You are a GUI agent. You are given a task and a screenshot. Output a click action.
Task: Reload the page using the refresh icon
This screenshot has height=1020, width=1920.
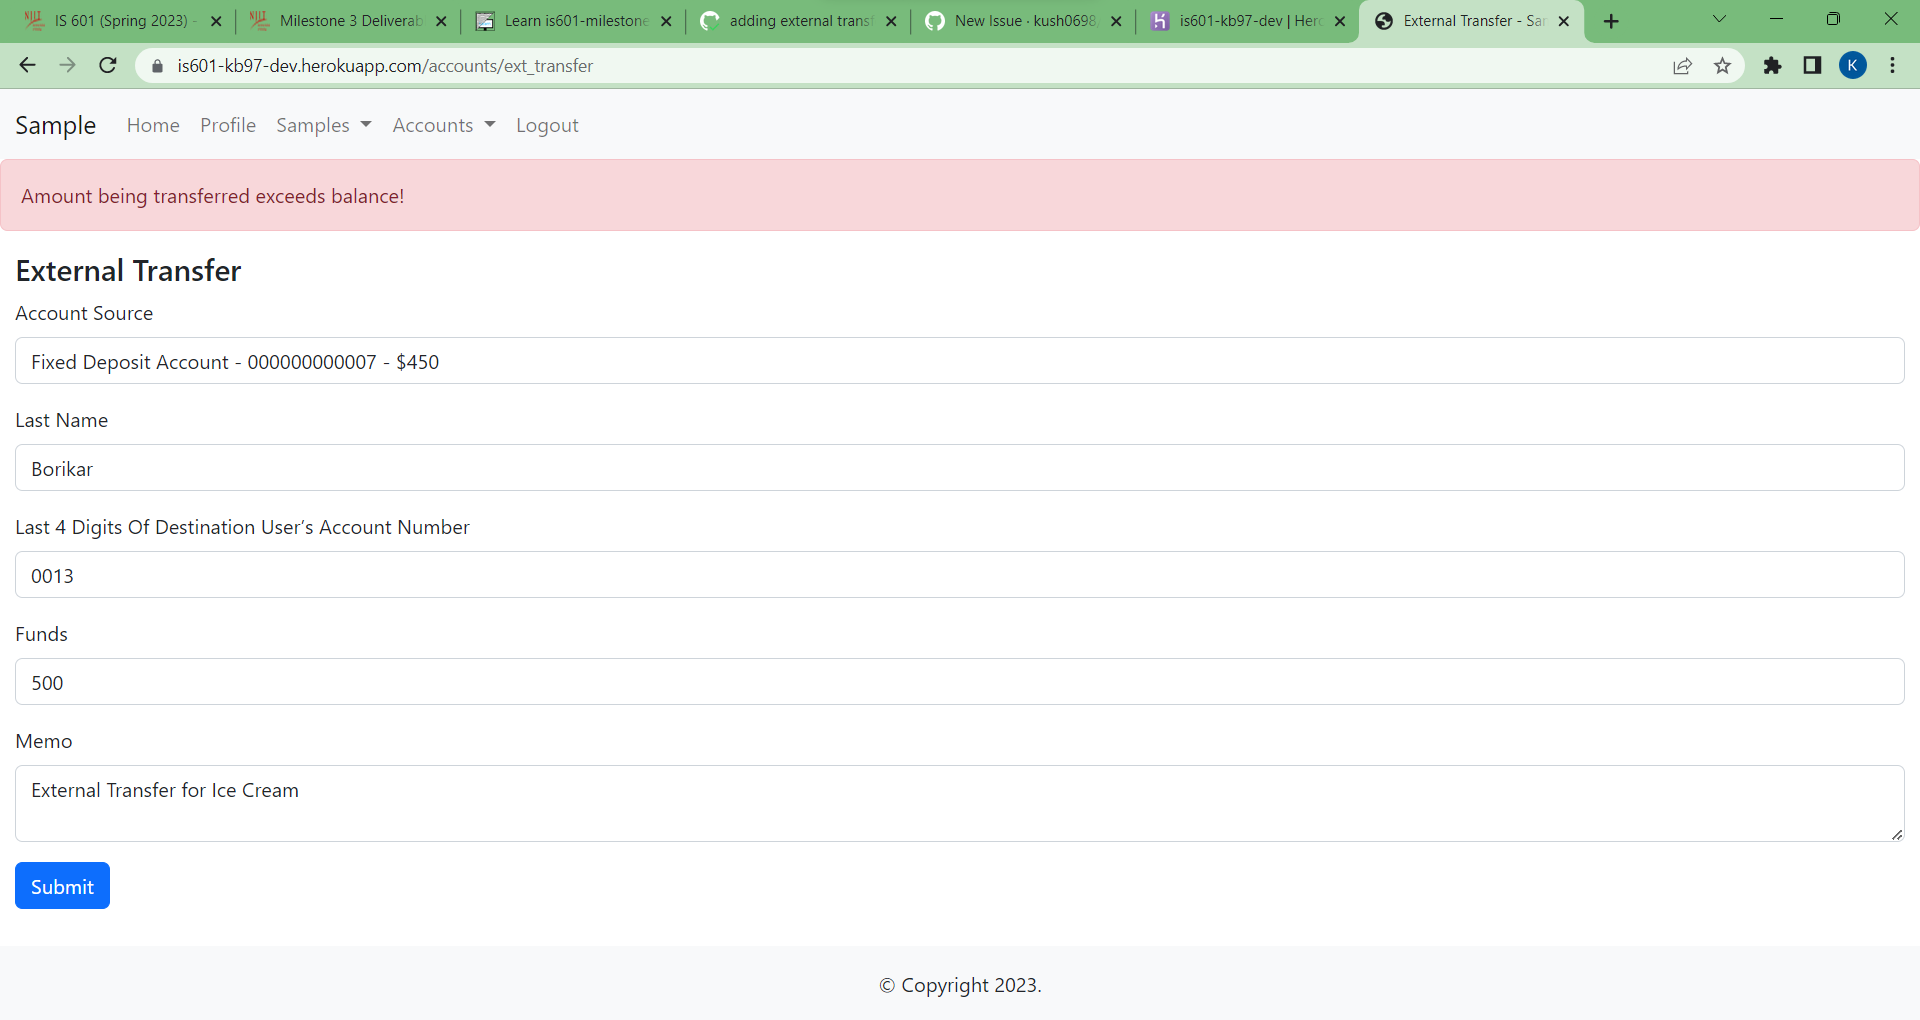pyautogui.click(x=107, y=65)
